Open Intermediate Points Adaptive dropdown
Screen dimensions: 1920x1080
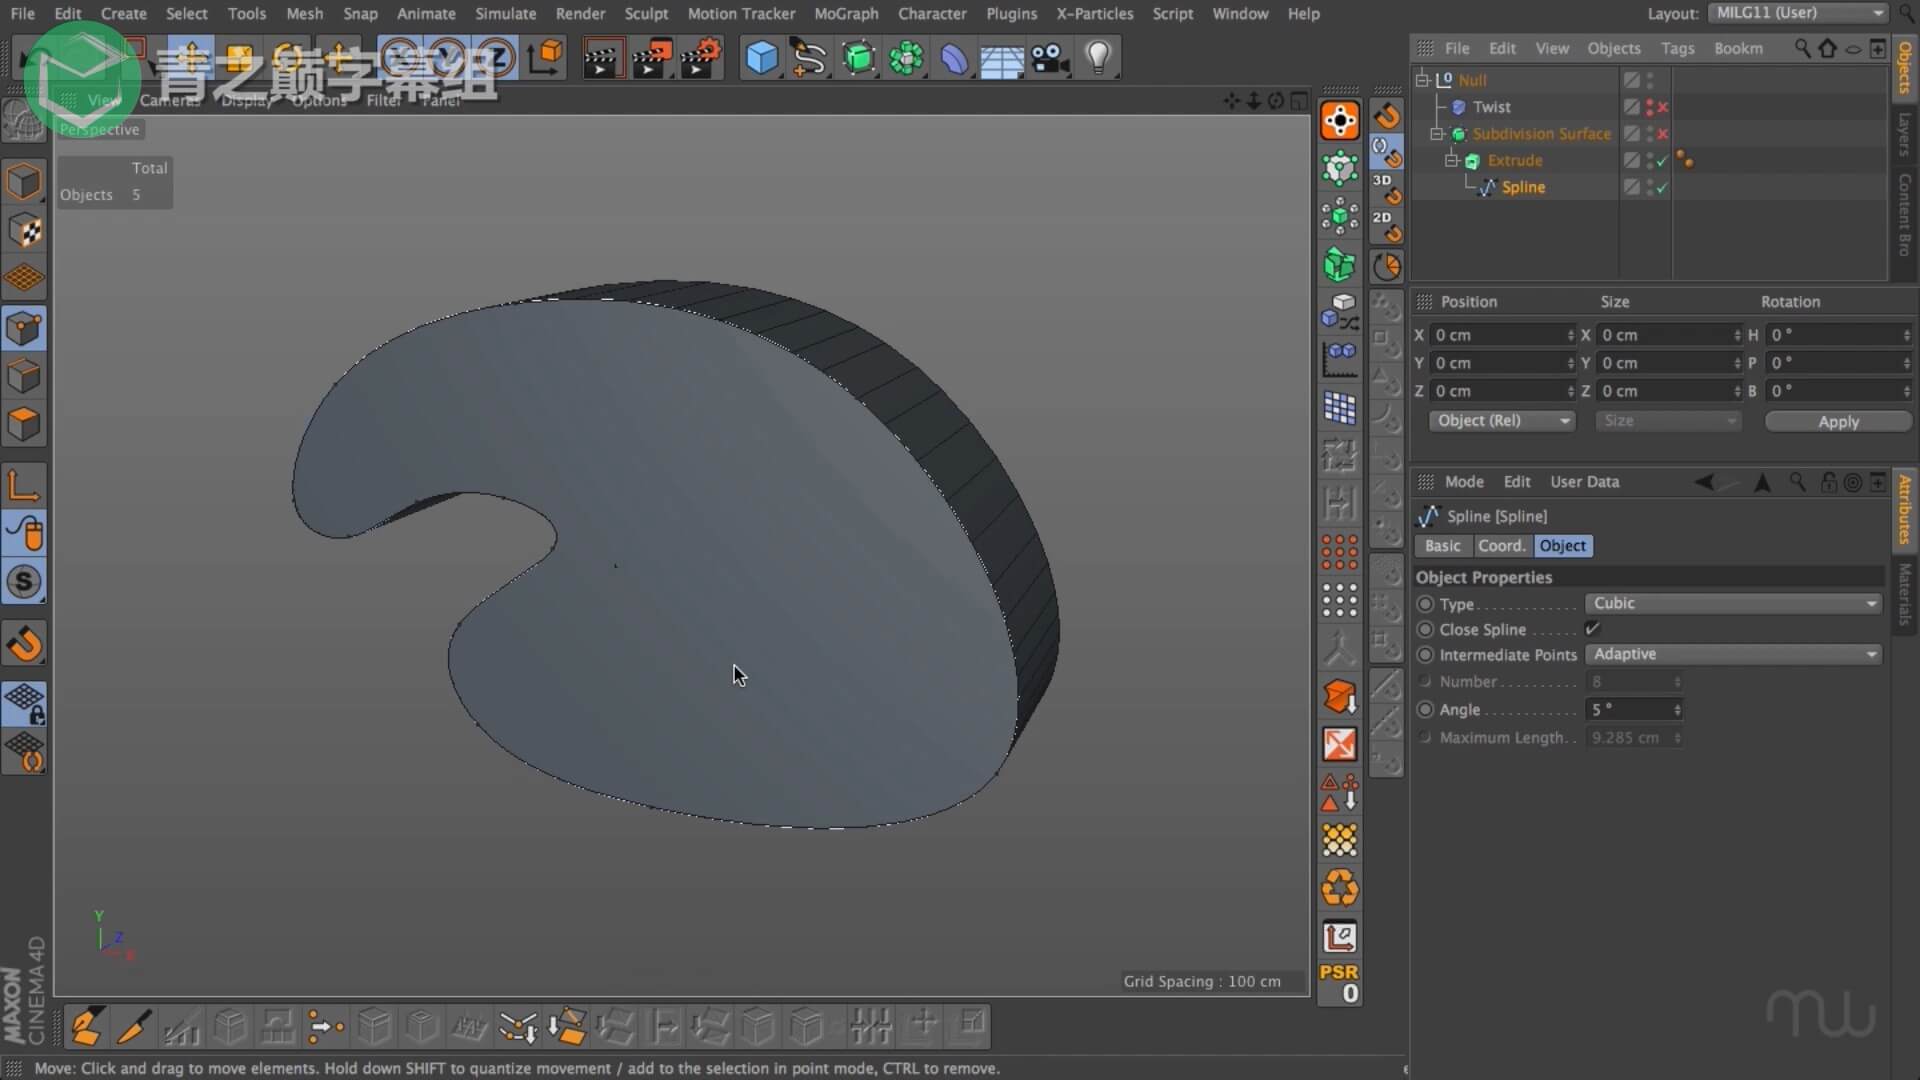(1733, 654)
